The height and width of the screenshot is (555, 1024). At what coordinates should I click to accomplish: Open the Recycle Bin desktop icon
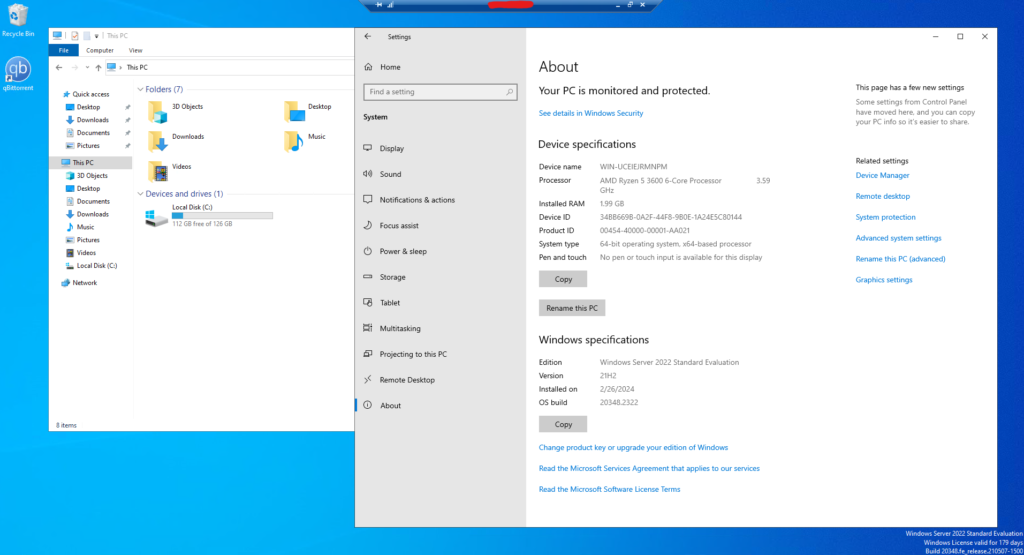click(18, 20)
